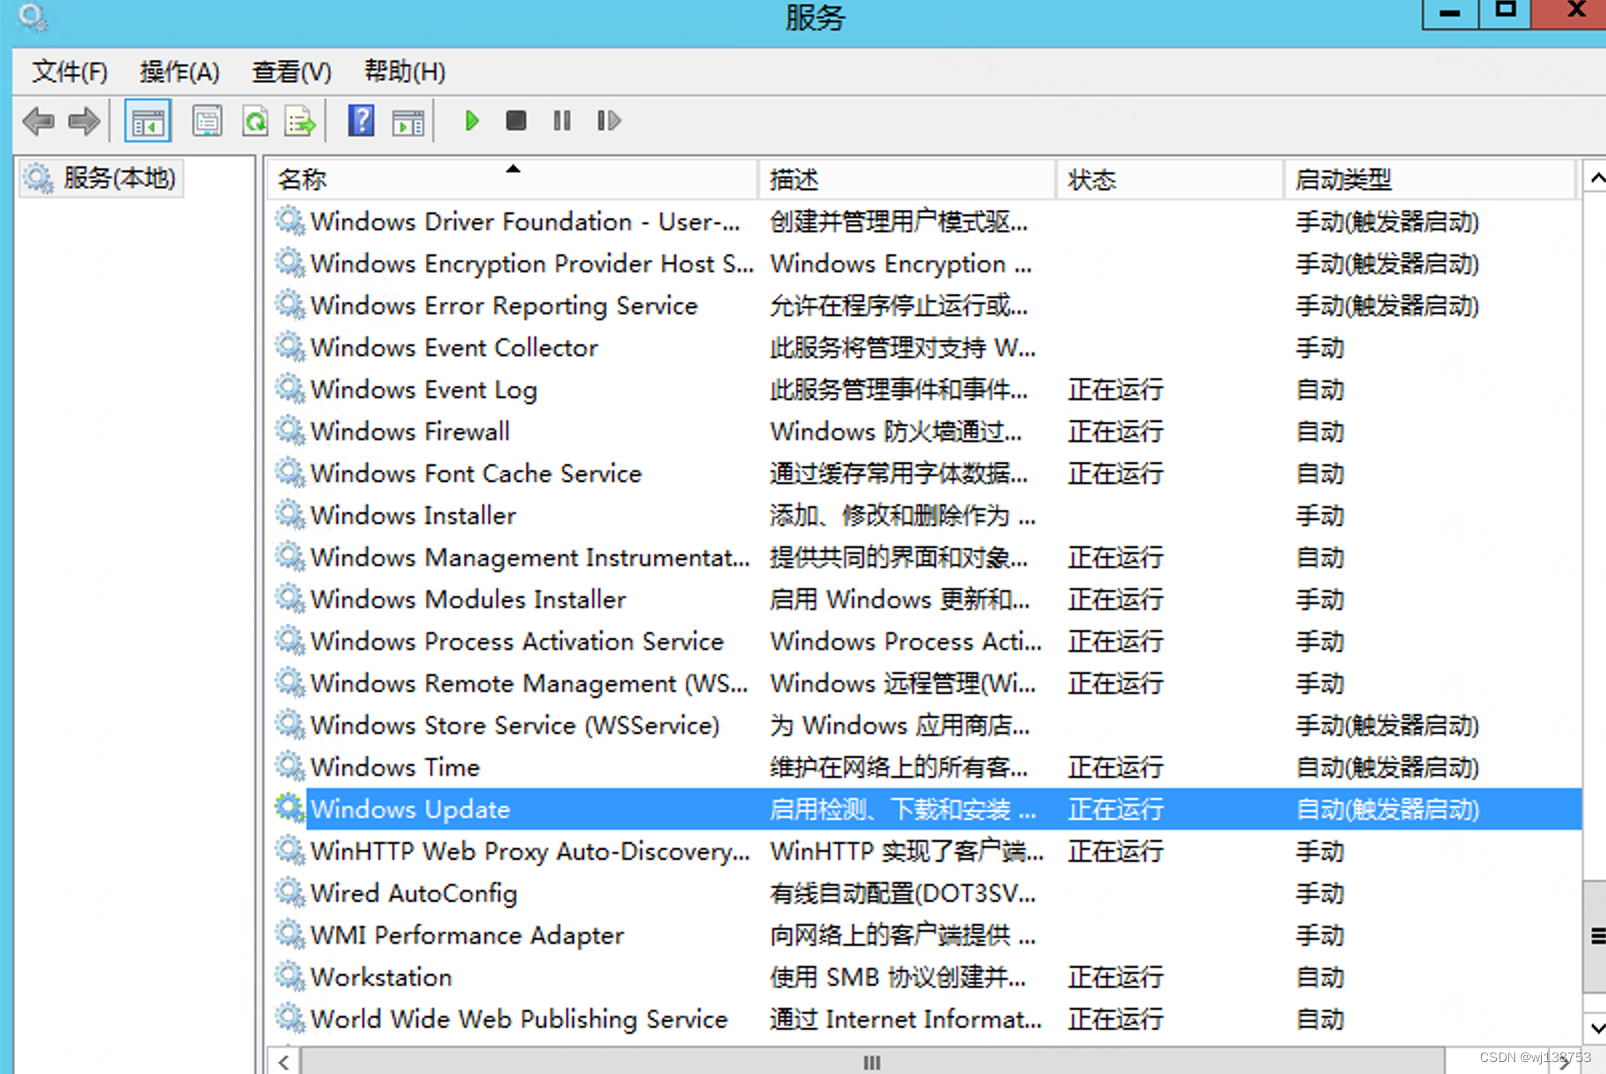Maximize the 服务 window
Image resolution: width=1606 pixels, height=1074 pixels.
(x=1504, y=13)
